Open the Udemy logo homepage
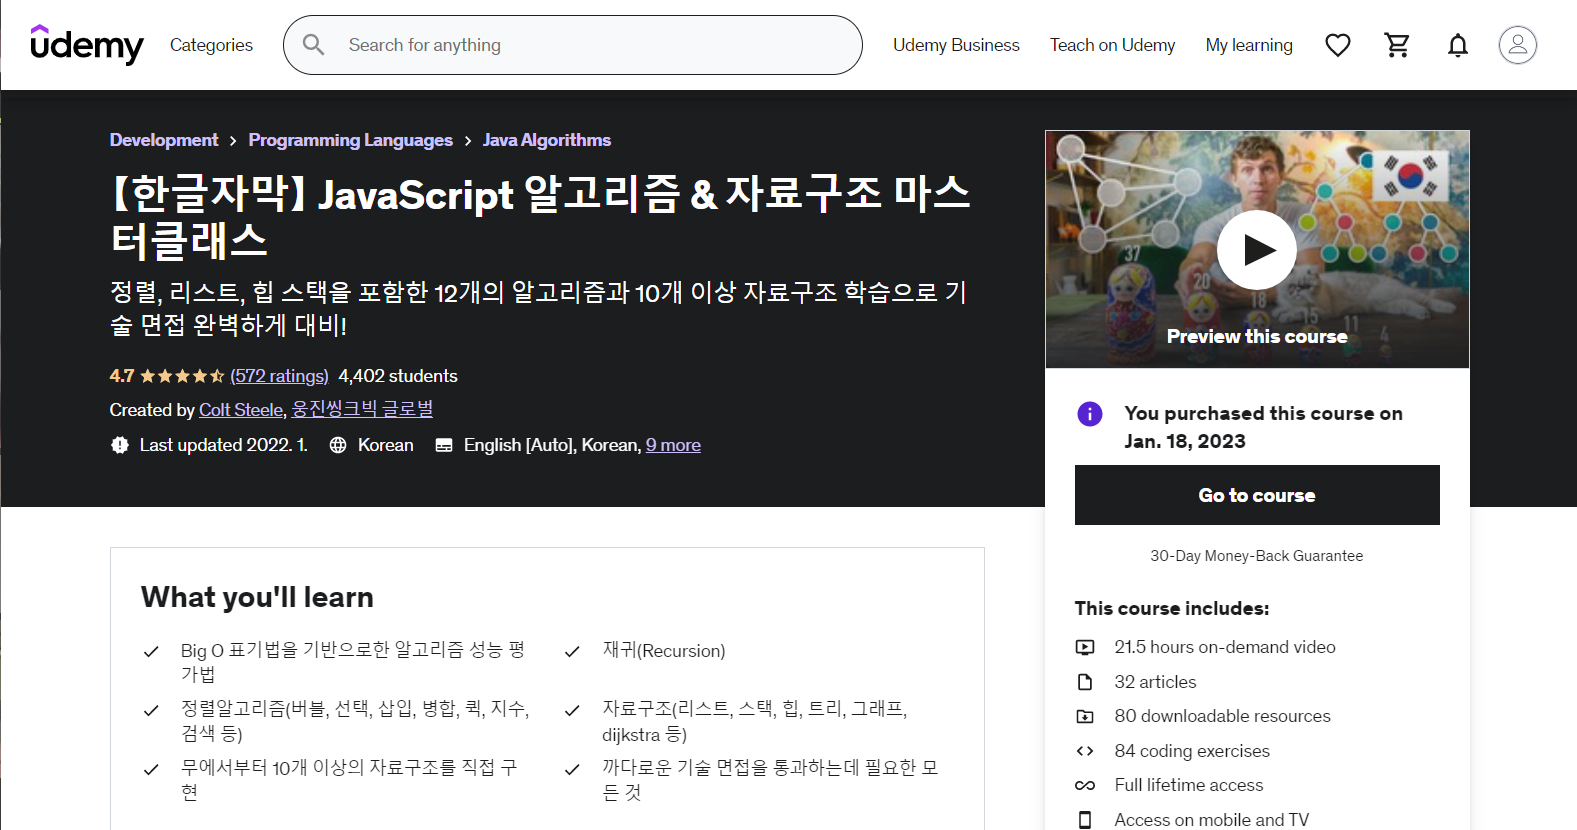 point(87,45)
